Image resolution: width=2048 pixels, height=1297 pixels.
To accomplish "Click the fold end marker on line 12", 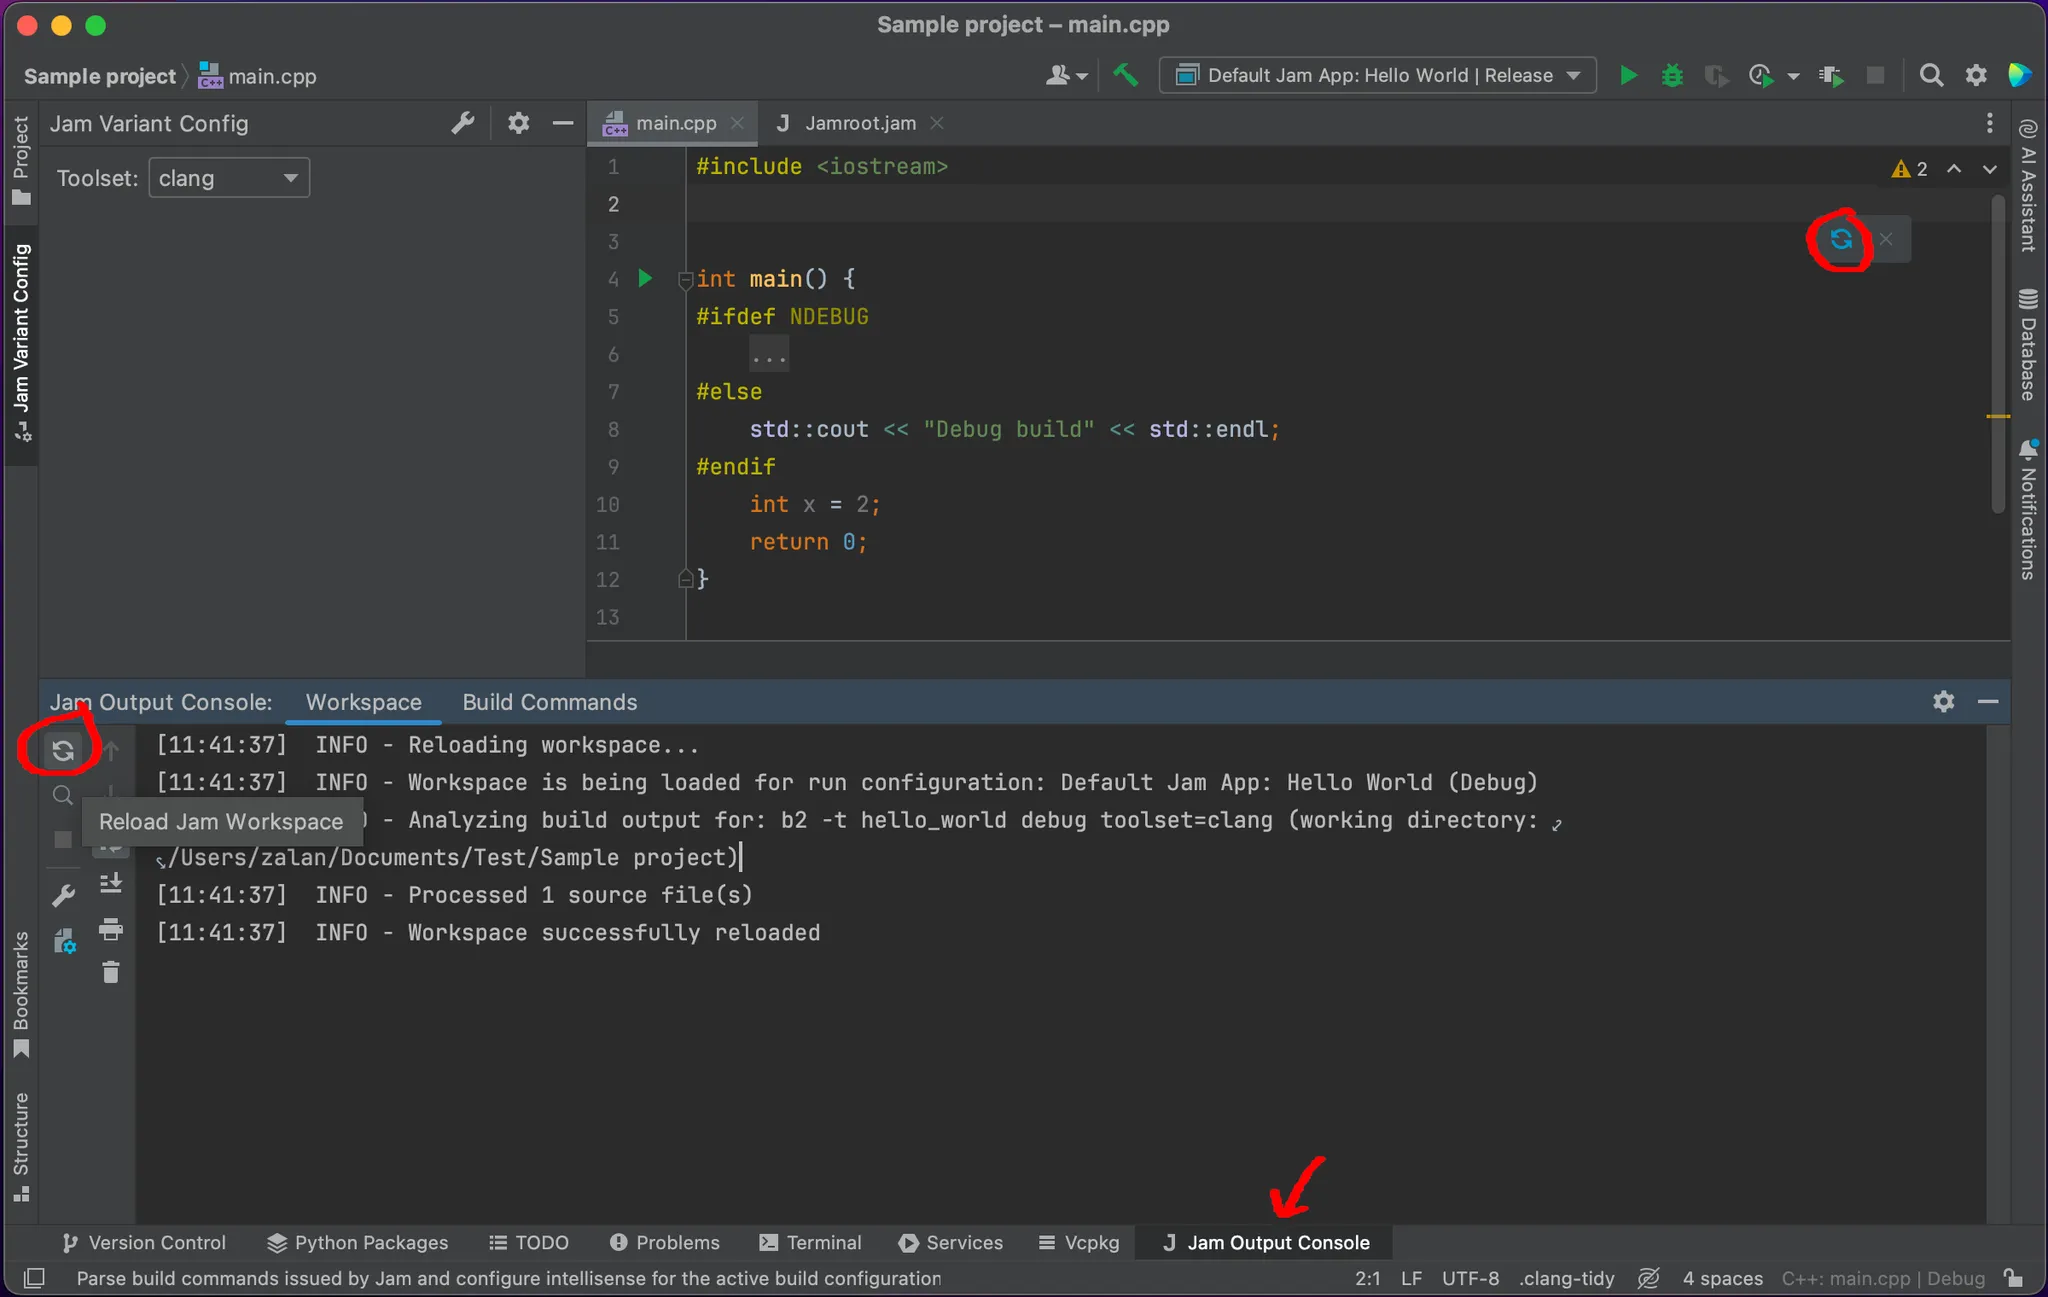I will click(x=685, y=578).
